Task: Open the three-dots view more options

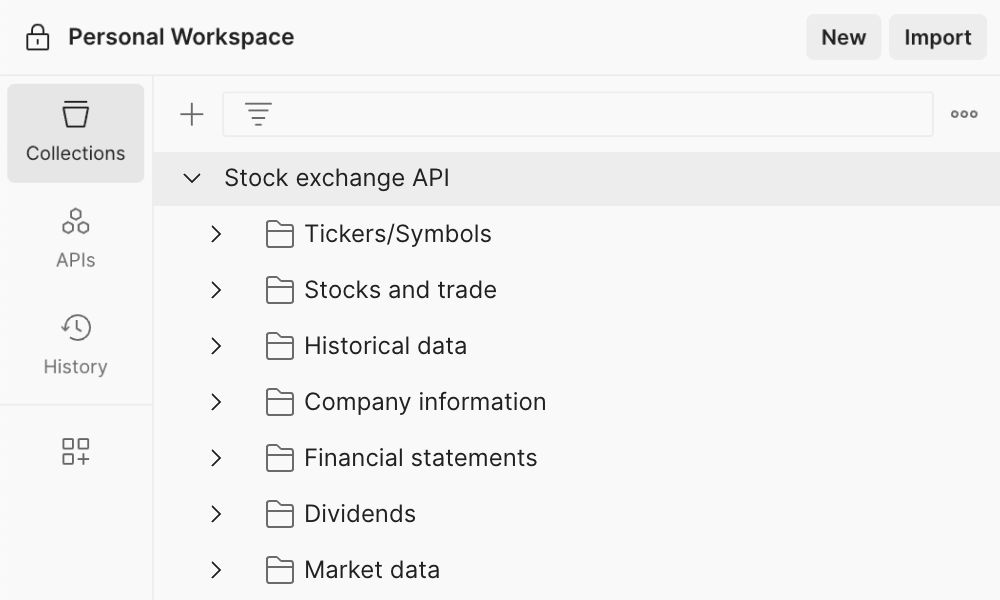Action: (x=964, y=115)
